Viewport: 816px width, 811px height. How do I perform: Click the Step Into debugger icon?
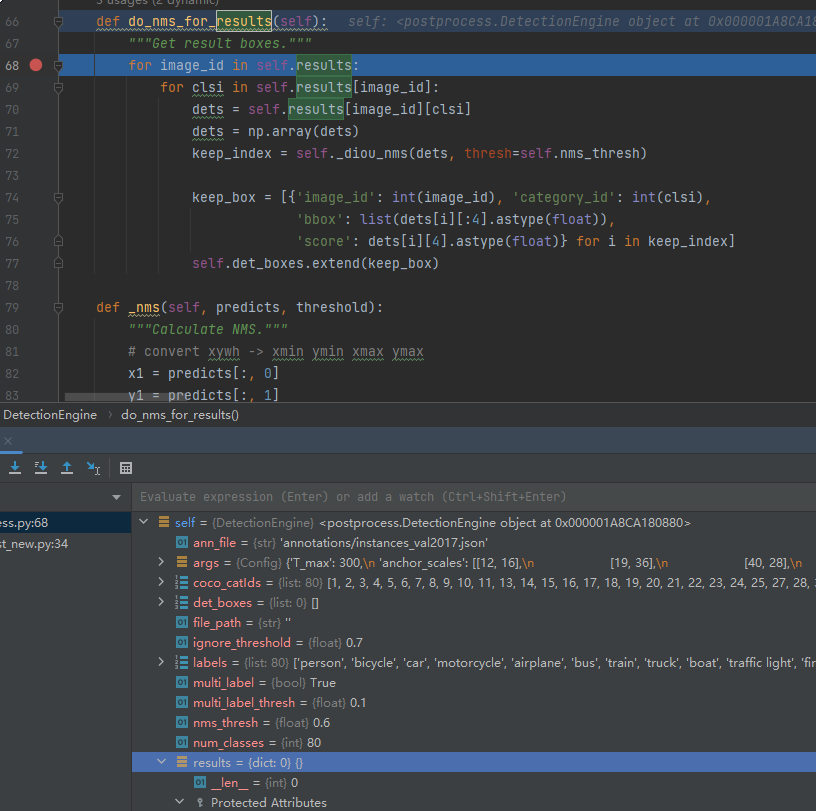15,467
